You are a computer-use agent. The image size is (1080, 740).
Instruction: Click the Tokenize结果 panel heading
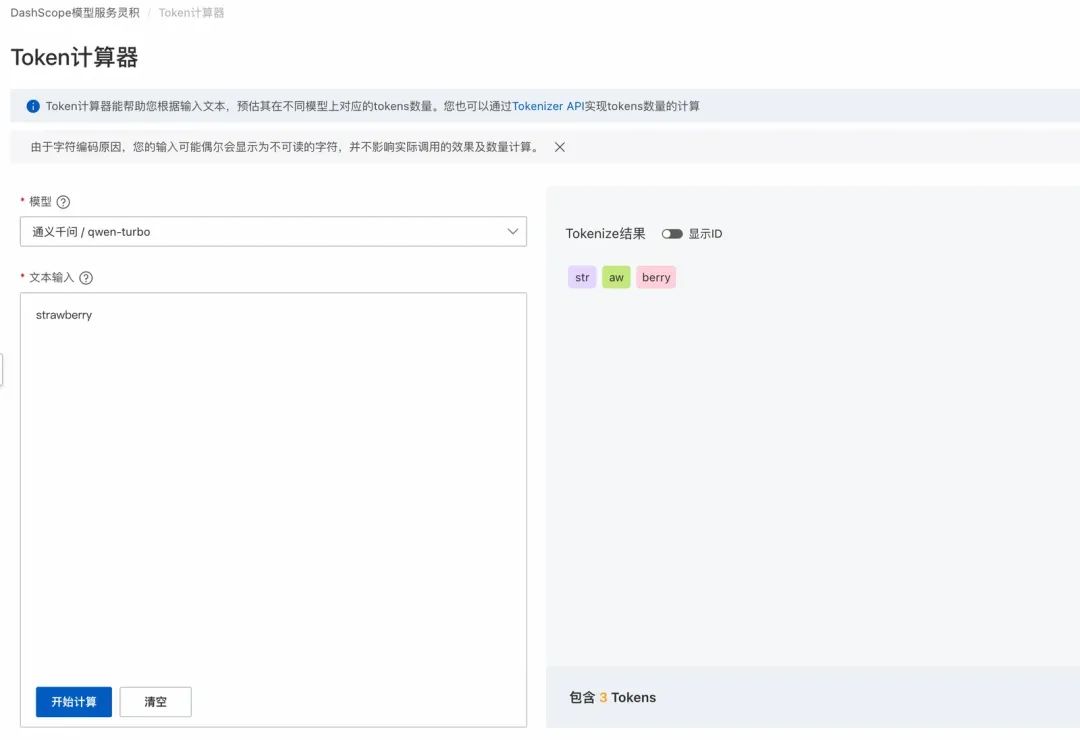pyautogui.click(x=605, y=233)
